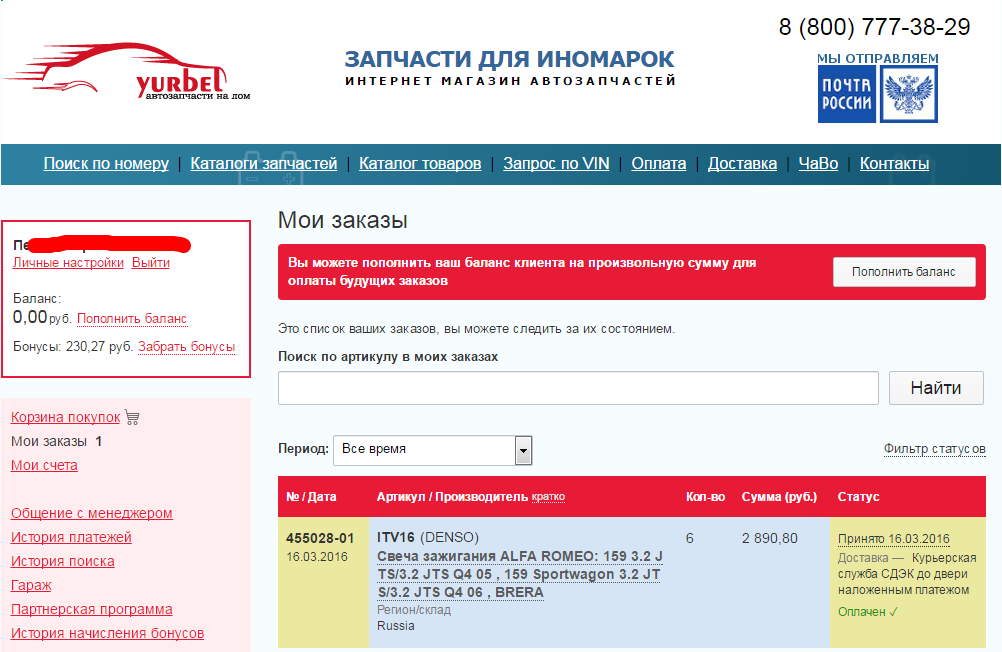Screen dimensions: 1002x652
Task: Toggle кратко brief view in table header
Action: pos(548,496)
